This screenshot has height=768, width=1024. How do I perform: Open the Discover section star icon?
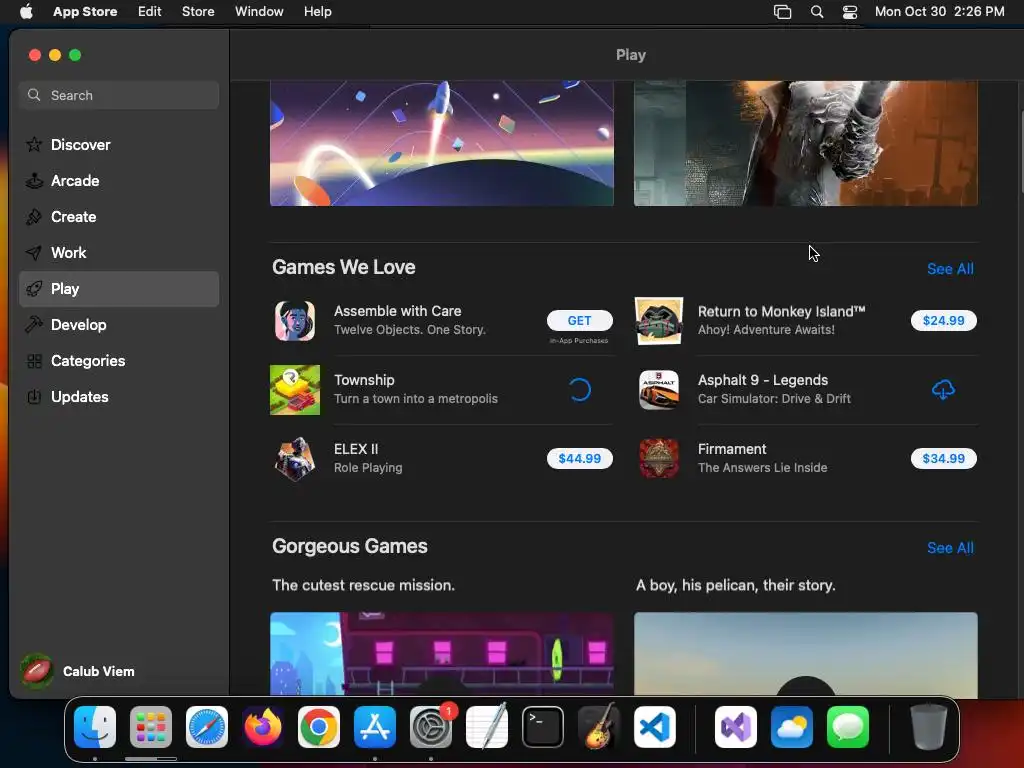pos(34,144)
